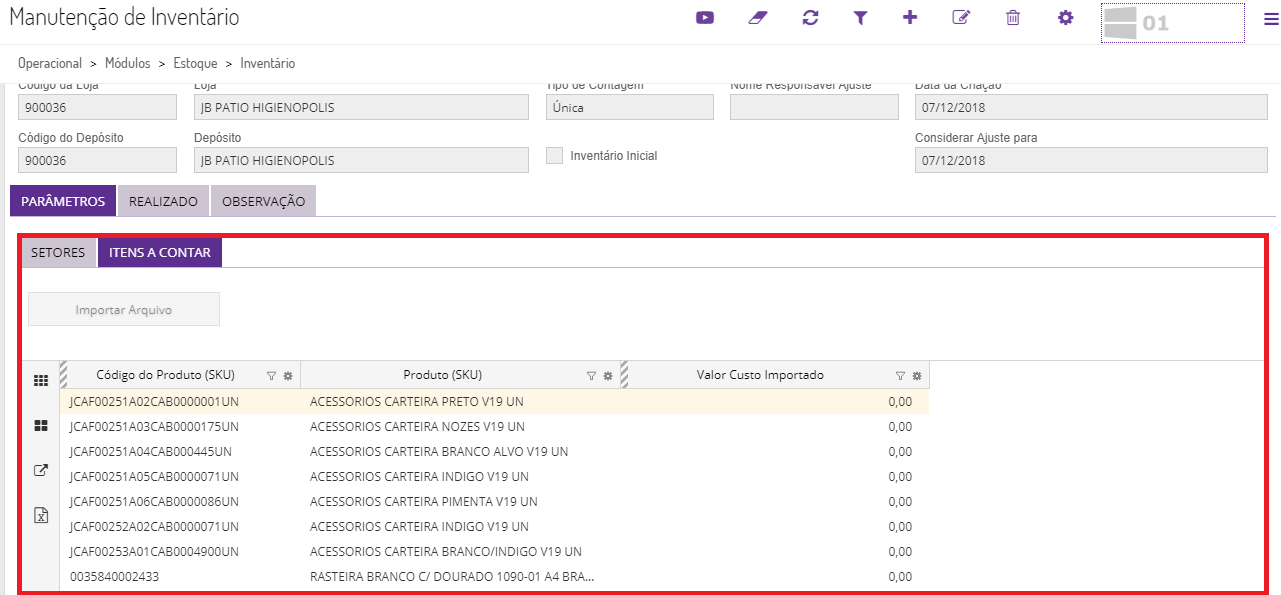Delete using the trash can icon
Viewport: 1281px width, 595px height.
(1013, 18)
